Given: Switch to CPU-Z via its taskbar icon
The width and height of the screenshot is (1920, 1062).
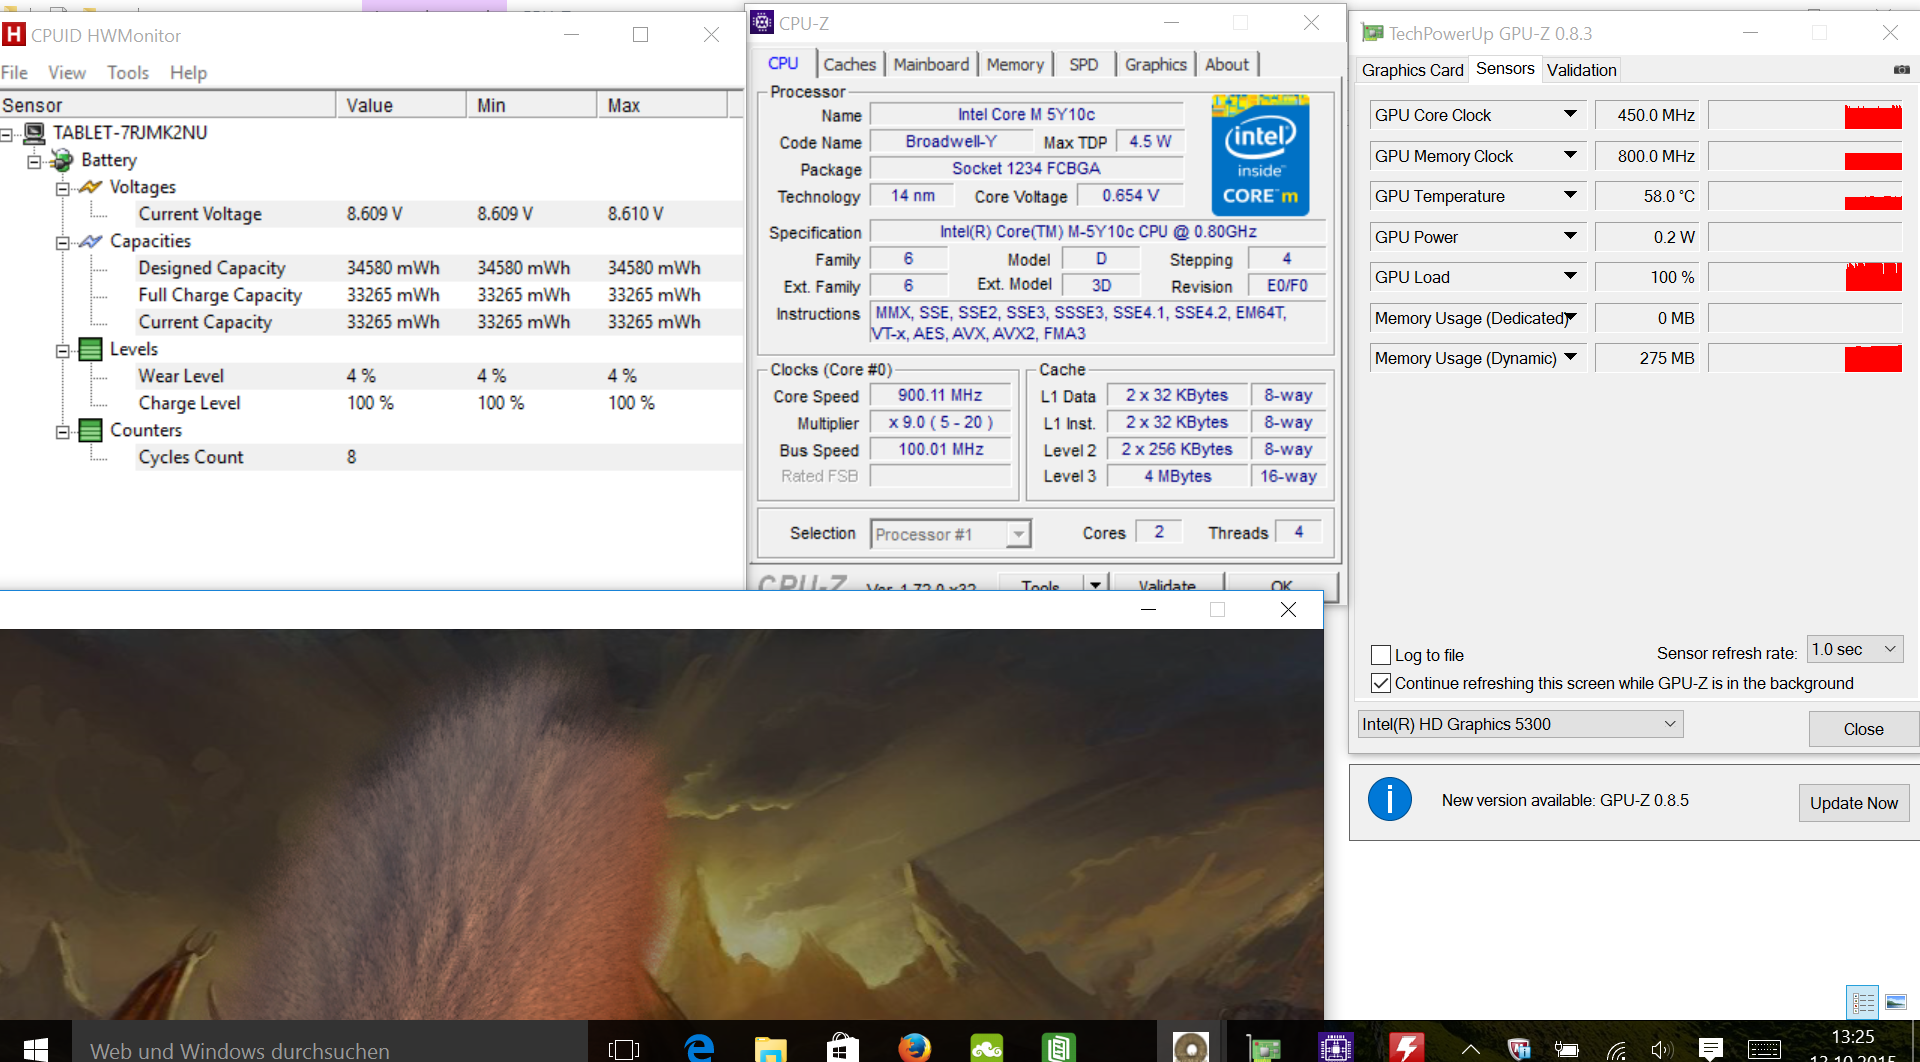Looking at the screenshot, I should click(1335, 1048).
